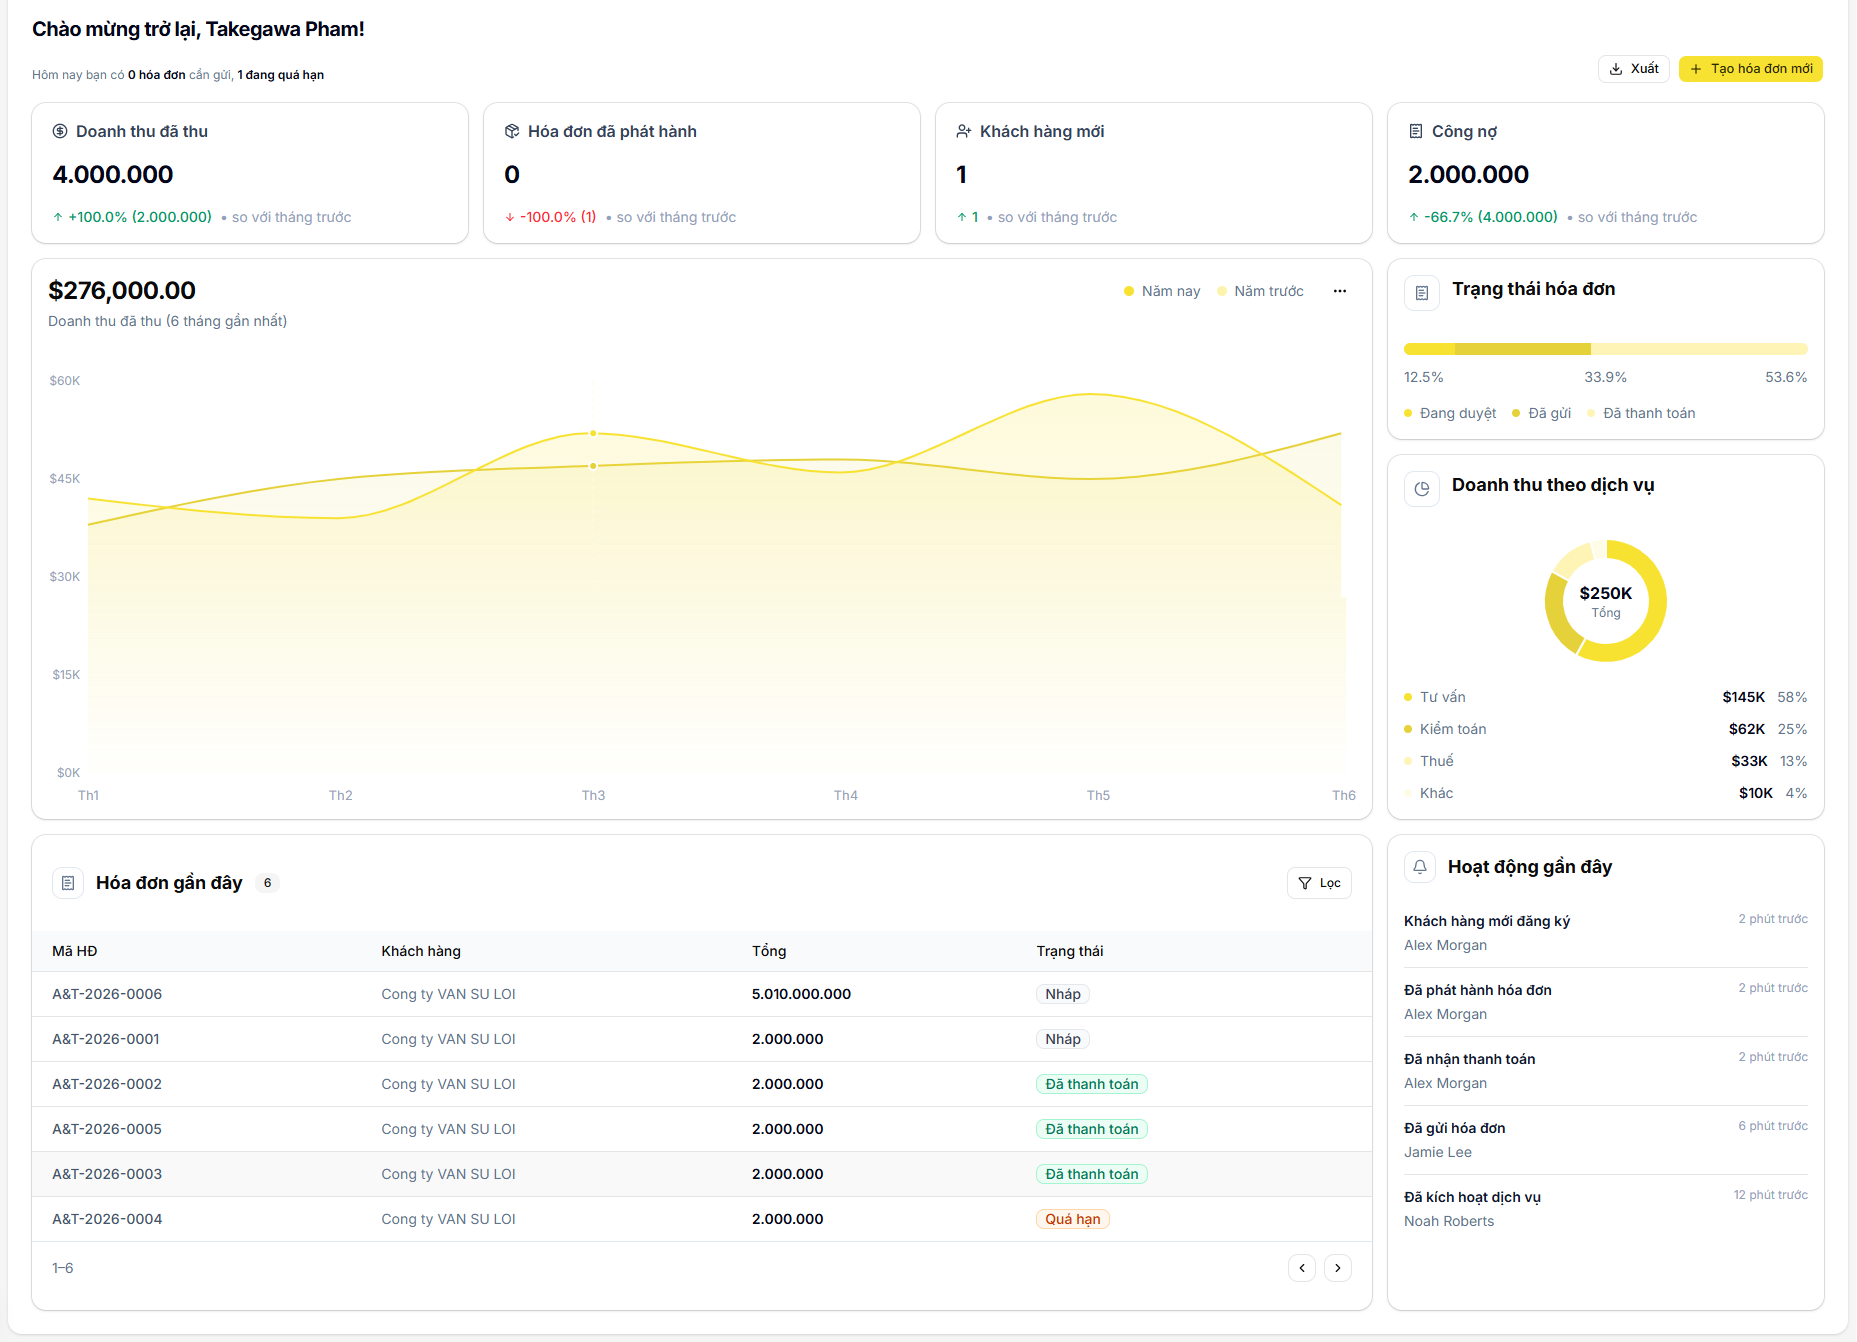Open Đã phát hành hóa đơn activity
1857x1342 pixels.
click(1605, 1001)
